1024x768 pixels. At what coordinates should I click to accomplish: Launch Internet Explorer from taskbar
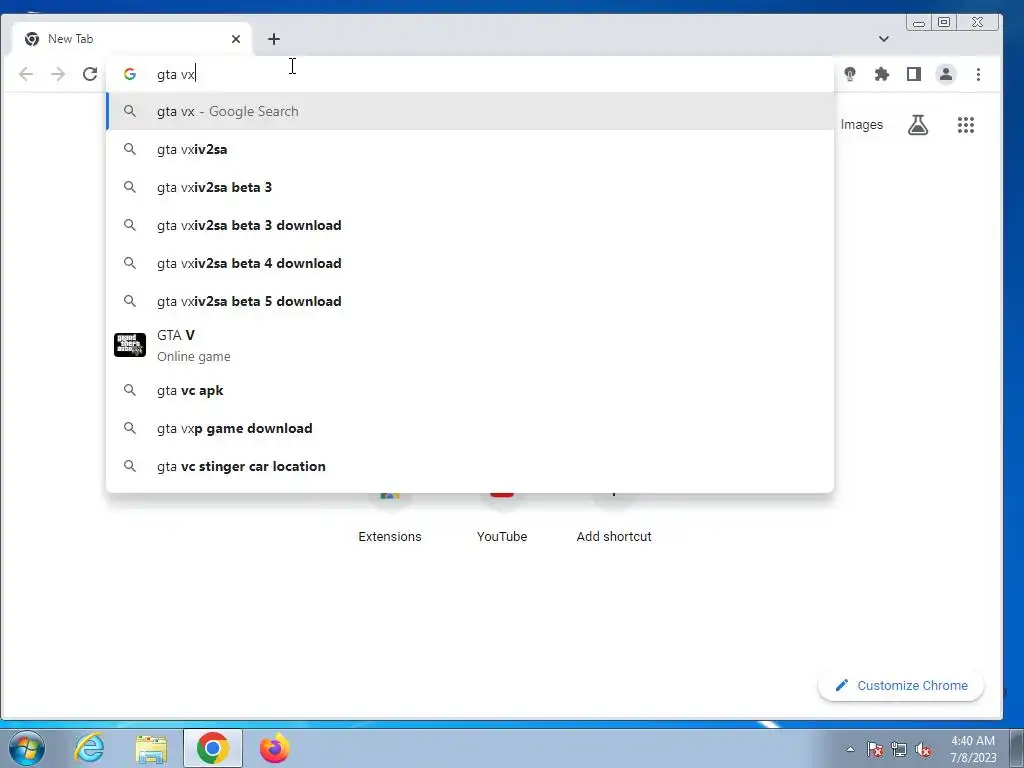89,748
